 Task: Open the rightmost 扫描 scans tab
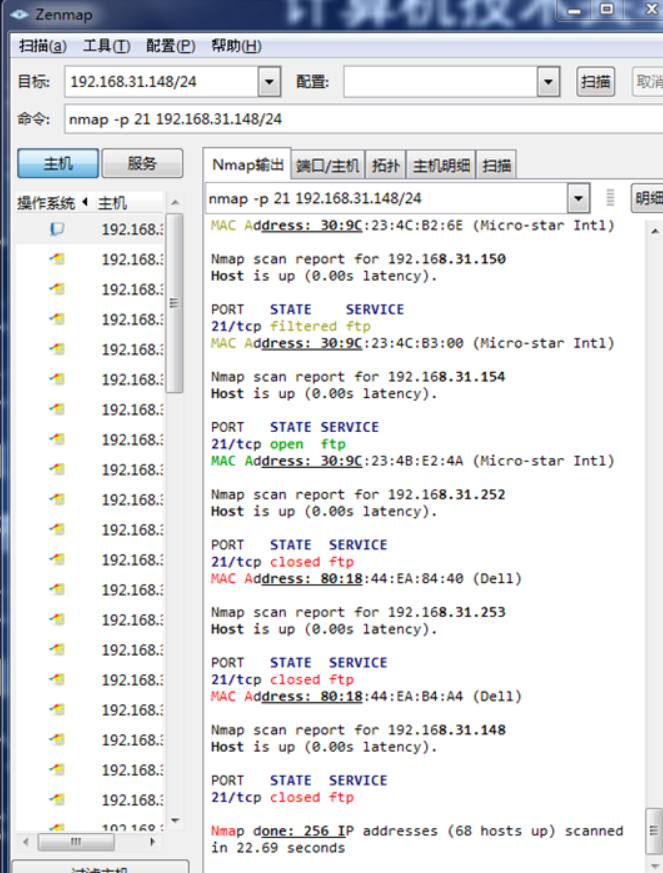coord(497,165)
